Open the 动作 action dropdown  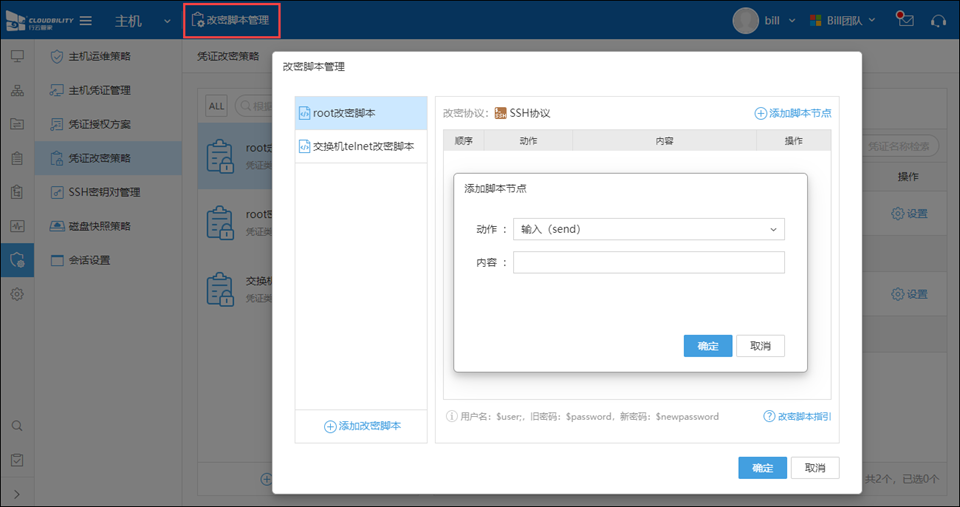(x=648, y=229)
